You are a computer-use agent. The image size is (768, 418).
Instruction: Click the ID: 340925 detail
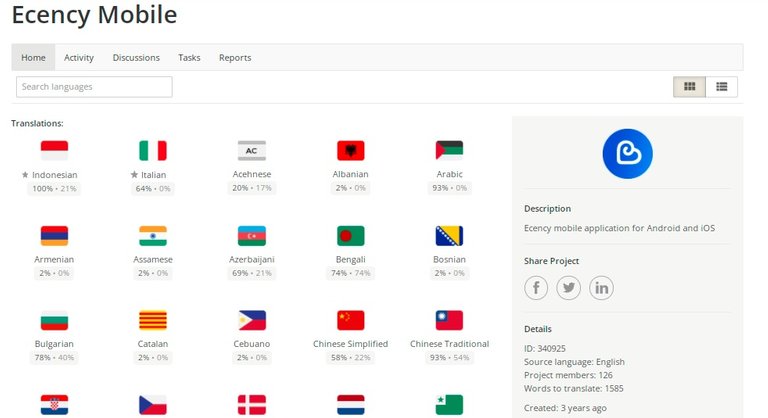(x=545, y=348)
